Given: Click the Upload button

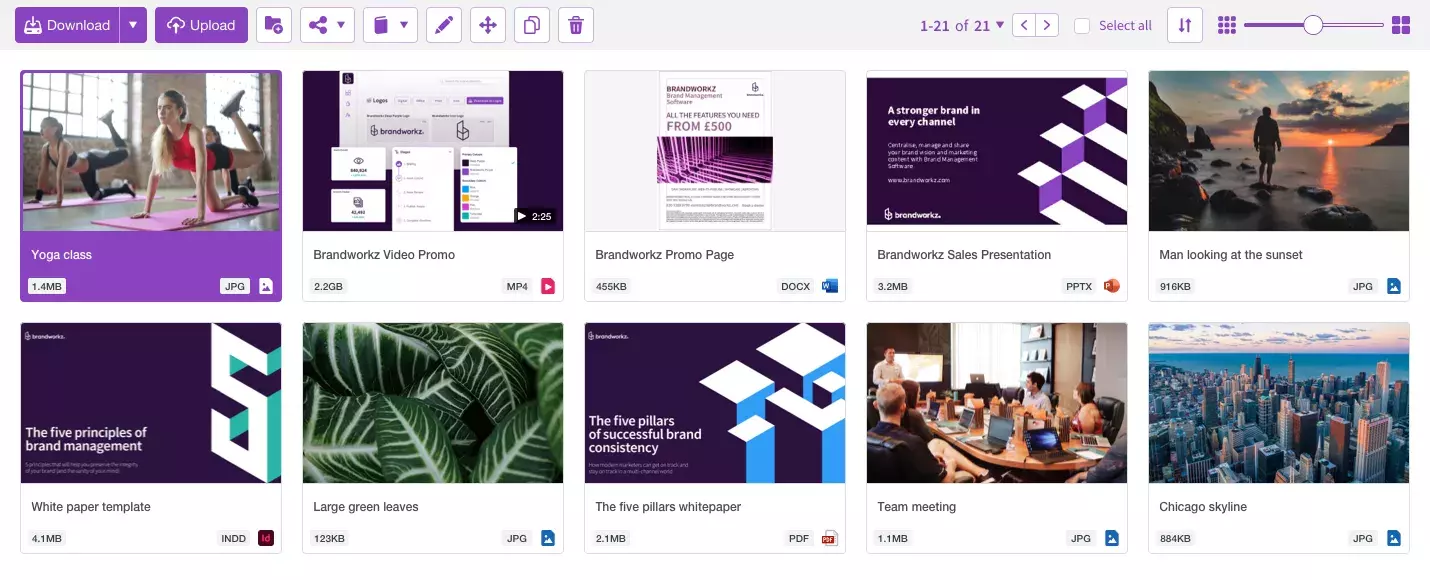Looking at the screenshot, I should 201,25.
